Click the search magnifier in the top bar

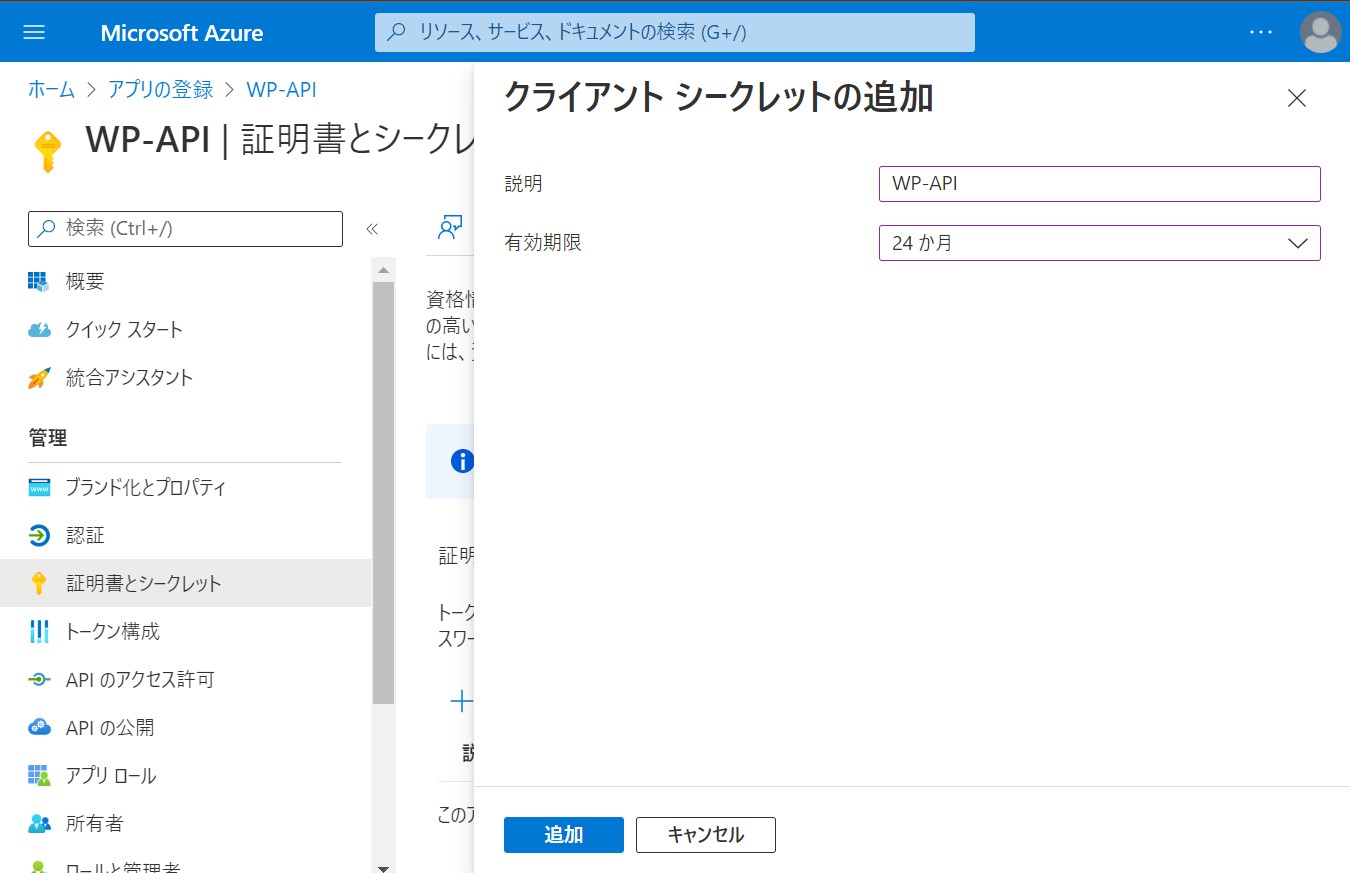(397, 32)
